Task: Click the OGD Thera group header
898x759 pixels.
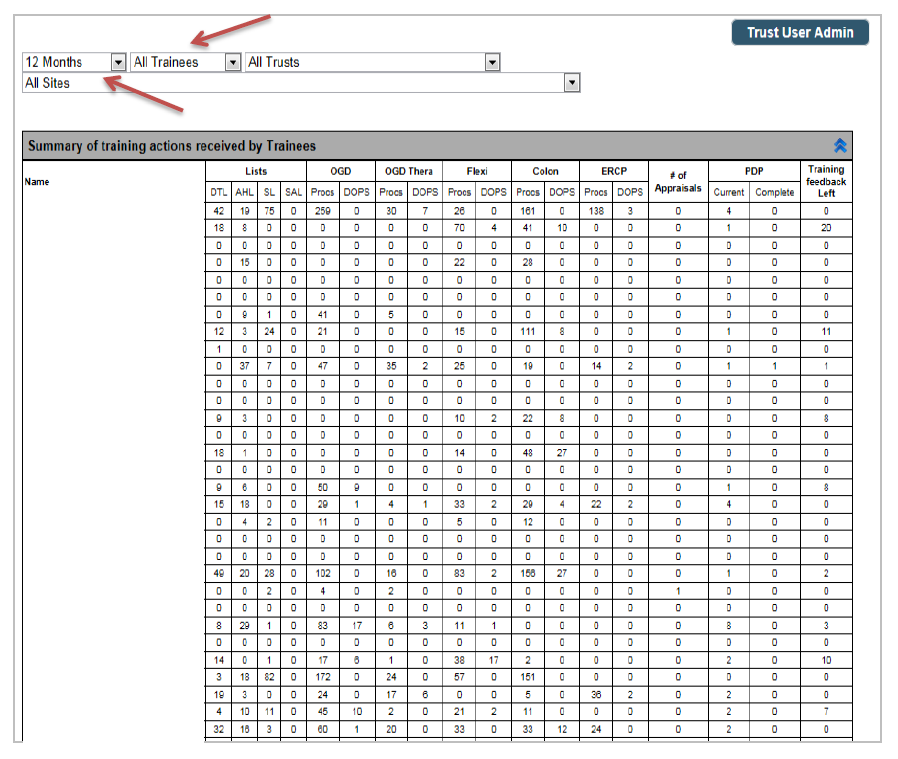Action: (408, 171)
